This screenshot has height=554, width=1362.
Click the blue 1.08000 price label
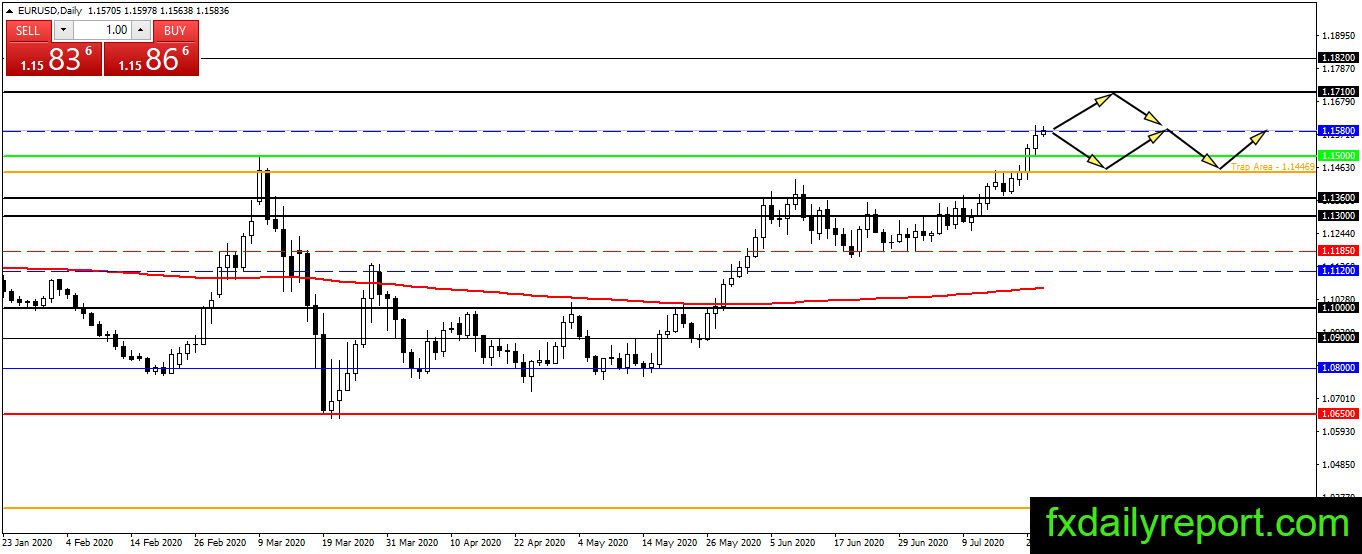1338,368
